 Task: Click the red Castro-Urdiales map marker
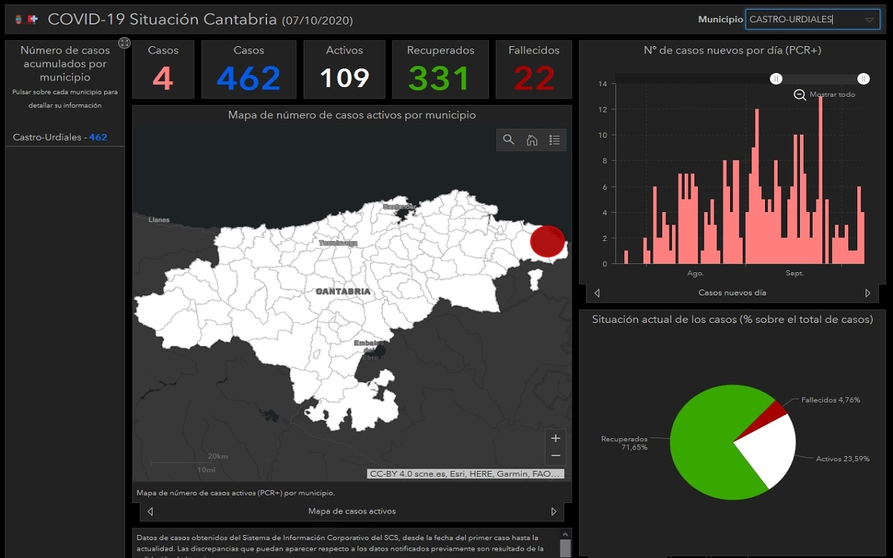(547, 241)
